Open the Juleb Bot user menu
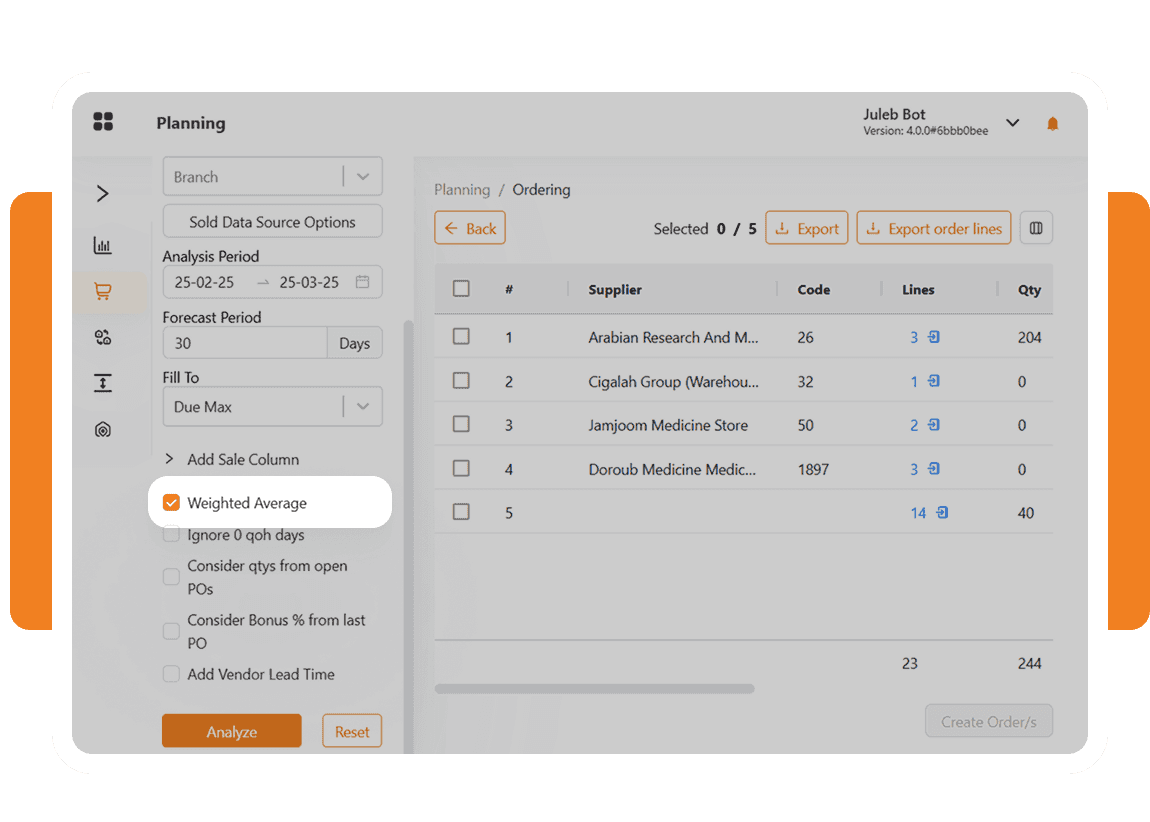The height and width of the screenshot is (822, 1150). tap(1012, 123)
